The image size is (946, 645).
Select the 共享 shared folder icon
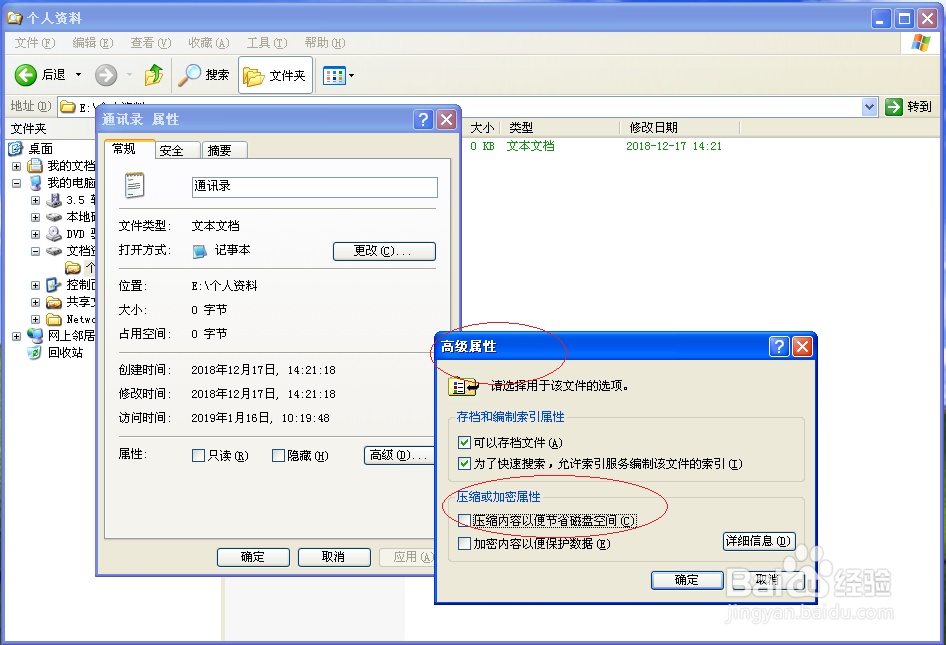(54, 302)
